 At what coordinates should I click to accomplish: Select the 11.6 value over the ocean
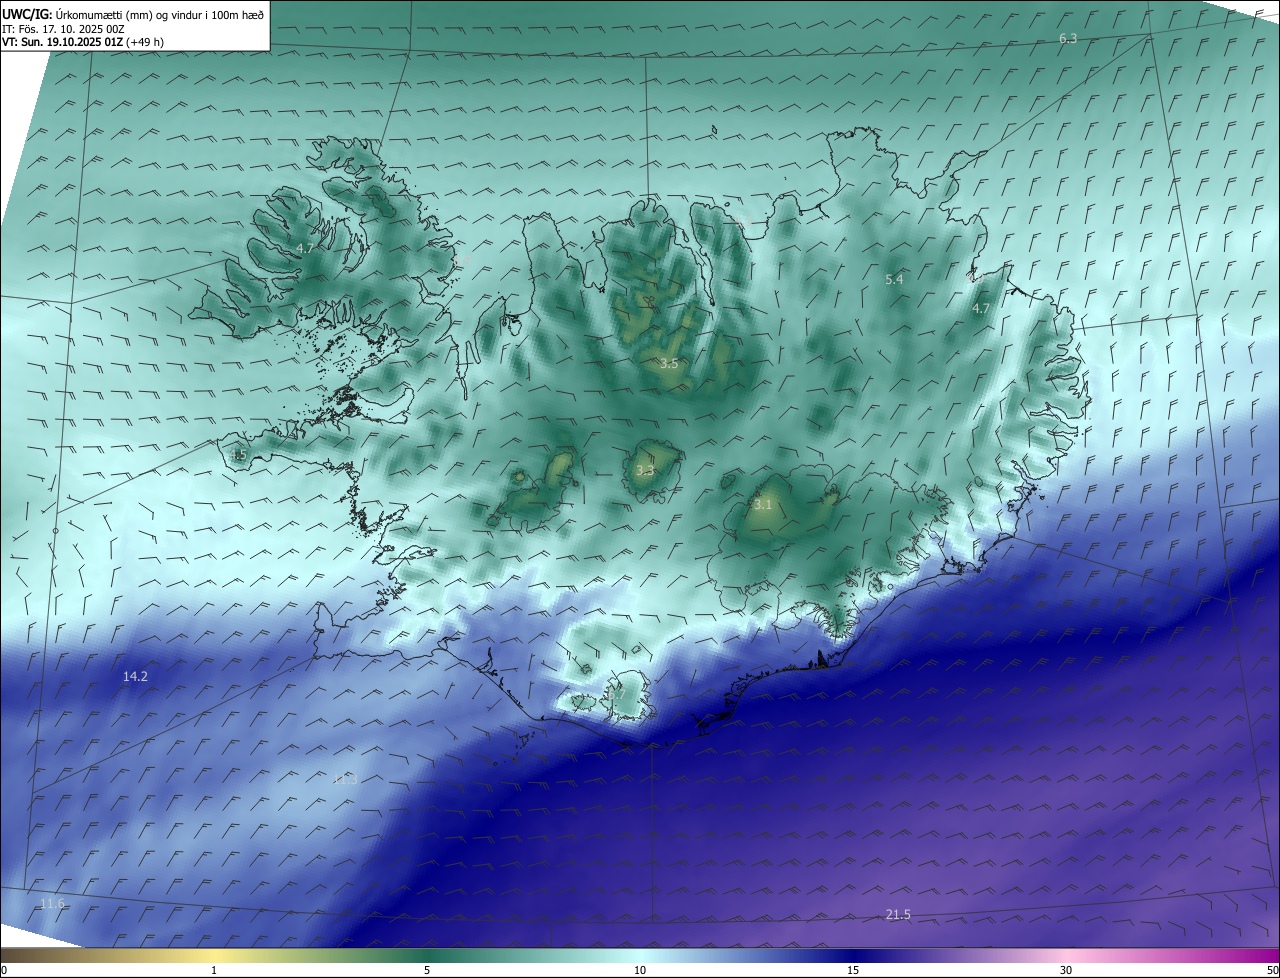click(x=52, y=904)
